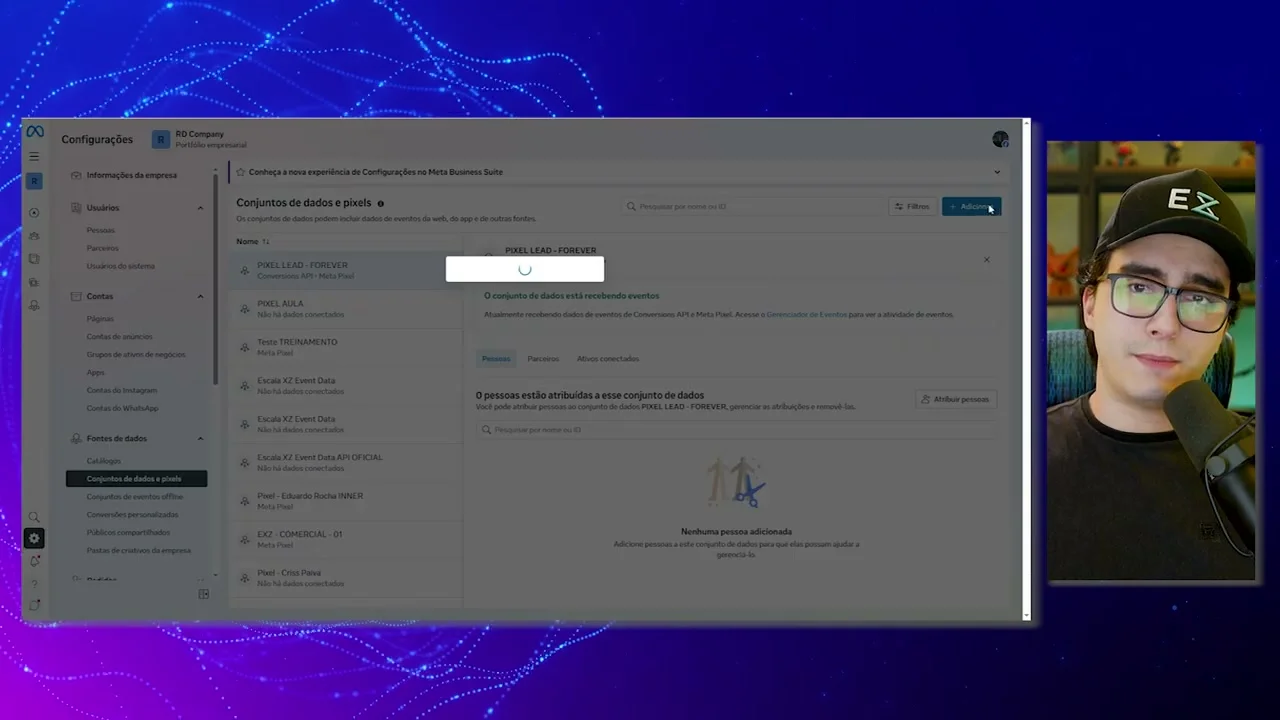Open Contas do Instagram
Image resolution: width=1280 pixels, height=720 pixels.
coord(122,390)
